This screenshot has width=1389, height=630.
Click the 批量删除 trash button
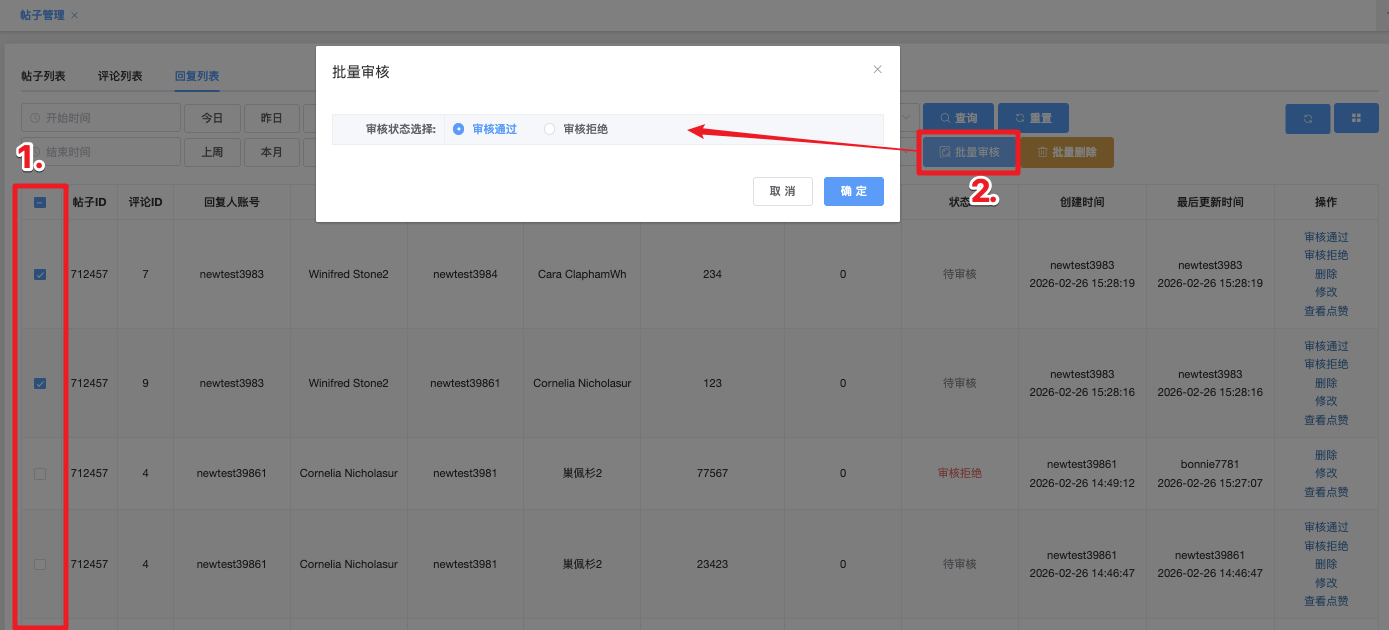pyautogui.click(x=1066, y=153)
